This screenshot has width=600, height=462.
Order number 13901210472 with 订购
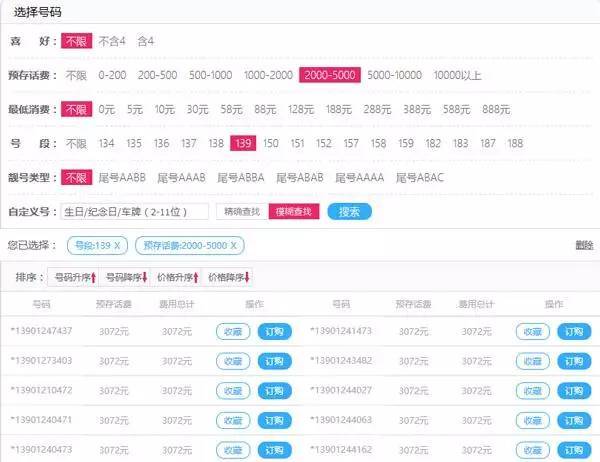coord(274,391)
